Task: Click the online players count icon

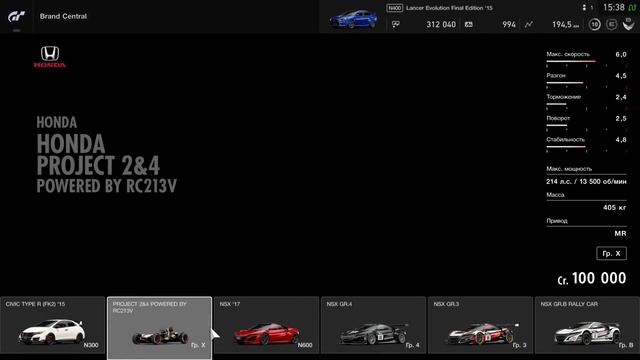Action: 584,7
